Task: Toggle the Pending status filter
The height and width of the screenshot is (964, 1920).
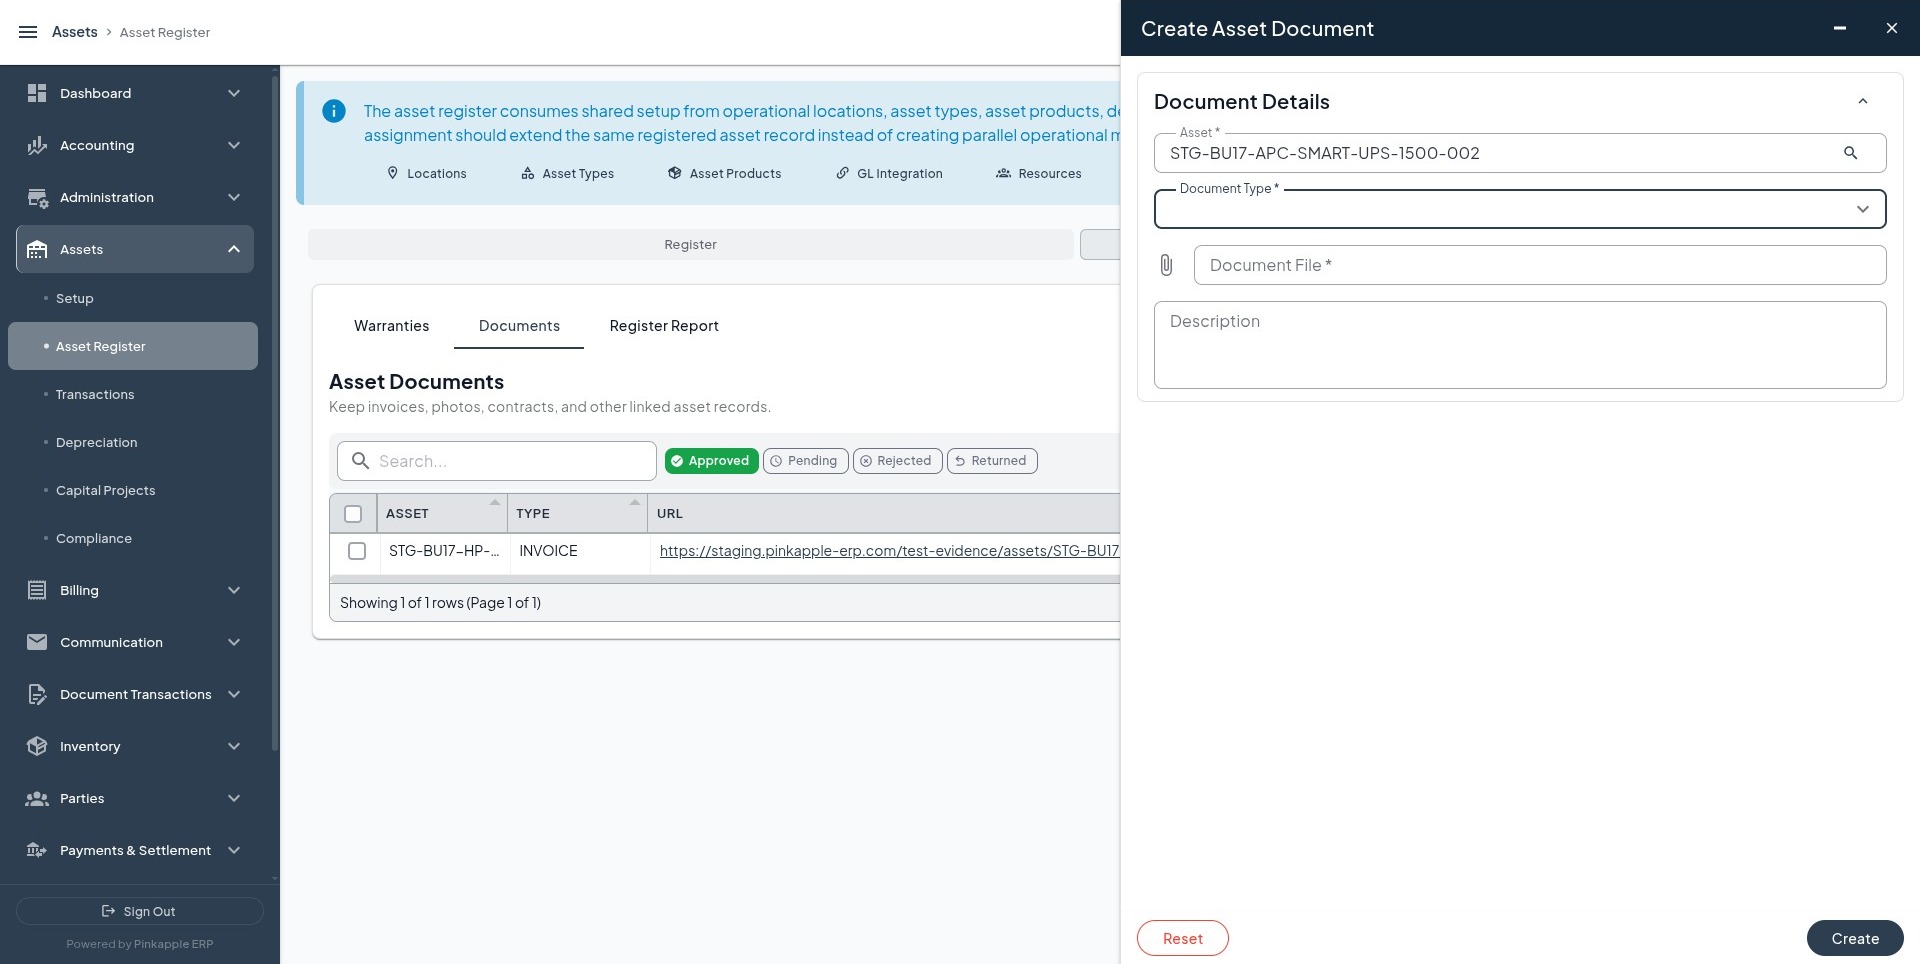Action: pos(806,461)
